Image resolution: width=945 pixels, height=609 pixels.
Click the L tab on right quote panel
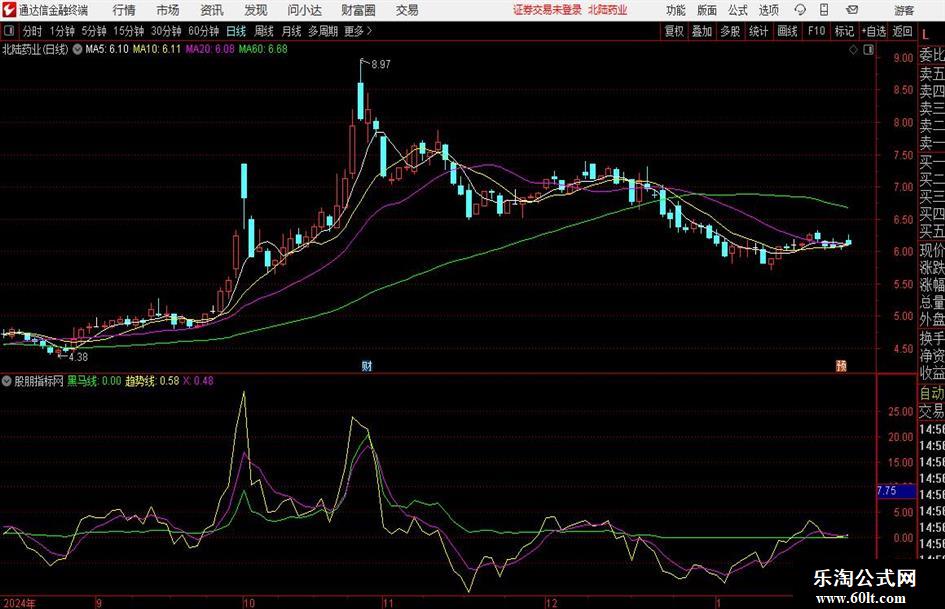925,36
